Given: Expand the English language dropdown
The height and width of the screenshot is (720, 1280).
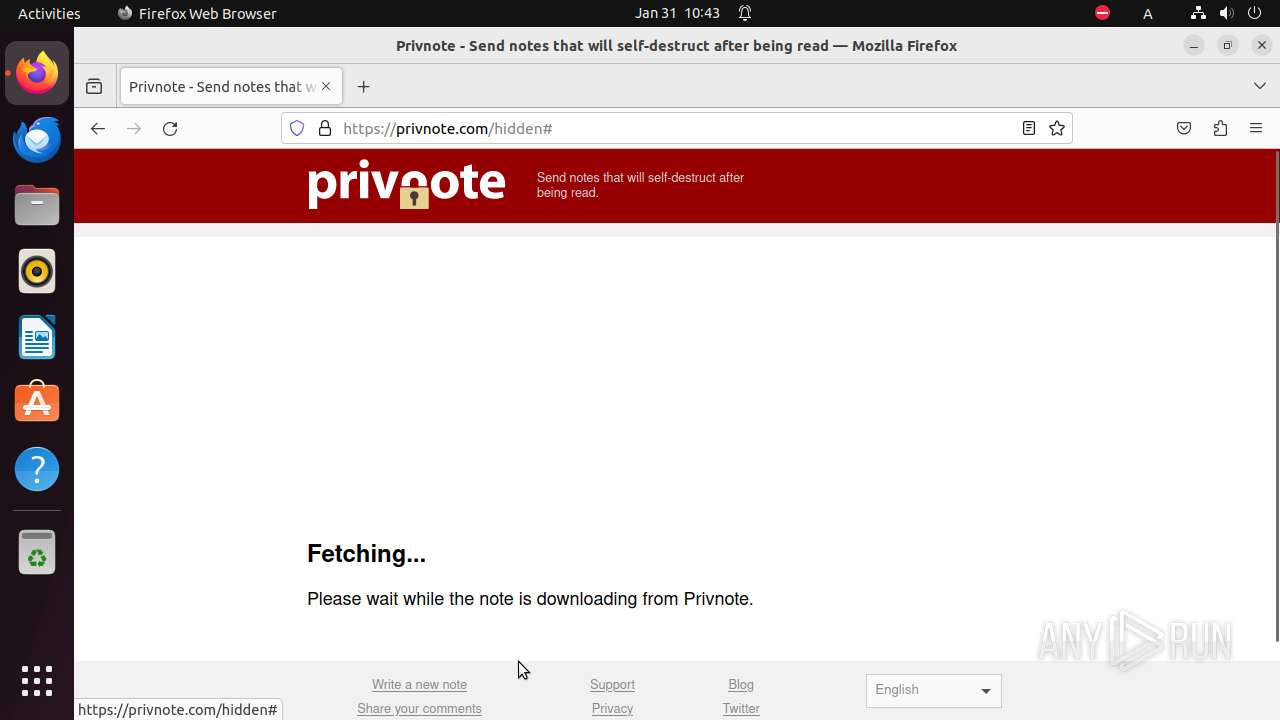Looking at the screenshot, I should [933, 690].
